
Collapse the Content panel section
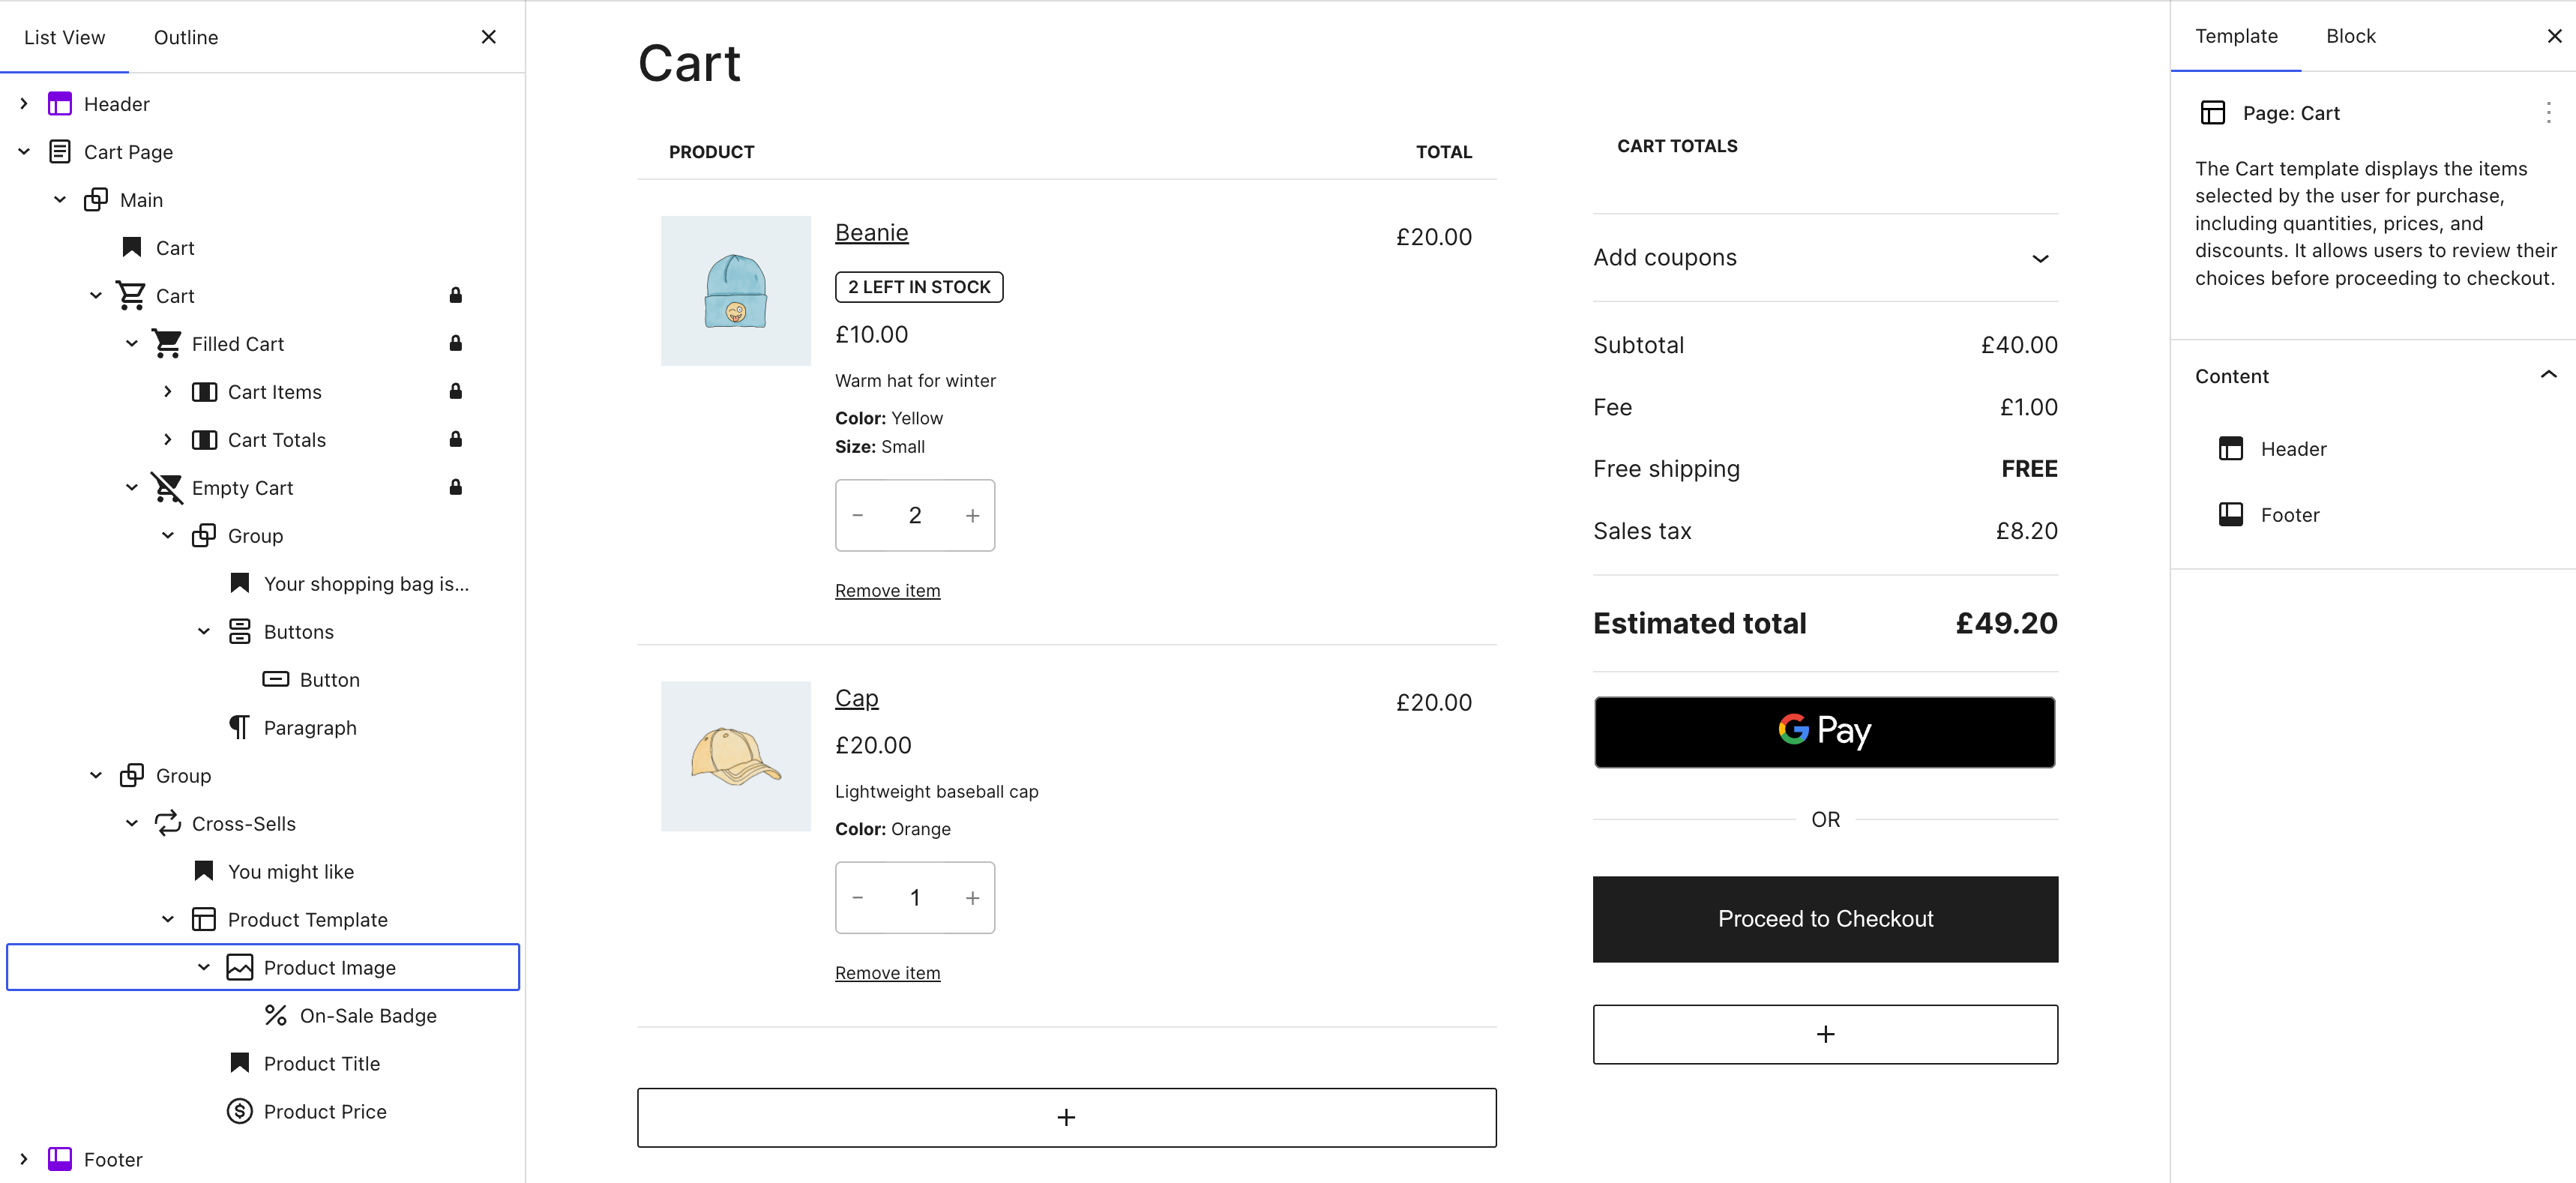(x=2548, y=376)
